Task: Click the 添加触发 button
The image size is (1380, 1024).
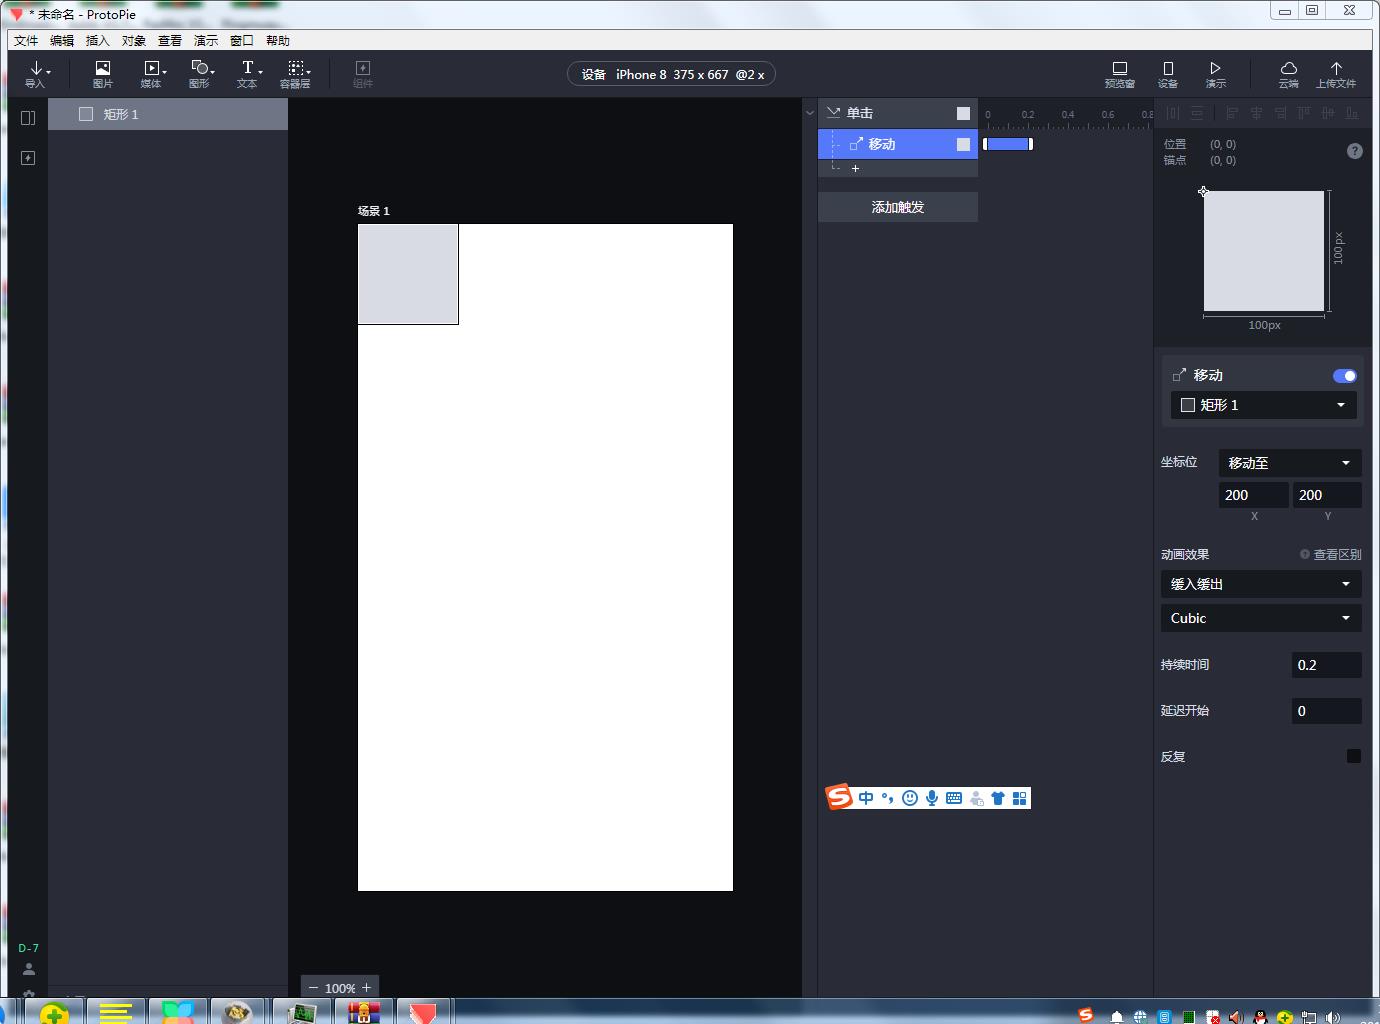Action: (897, 207)
